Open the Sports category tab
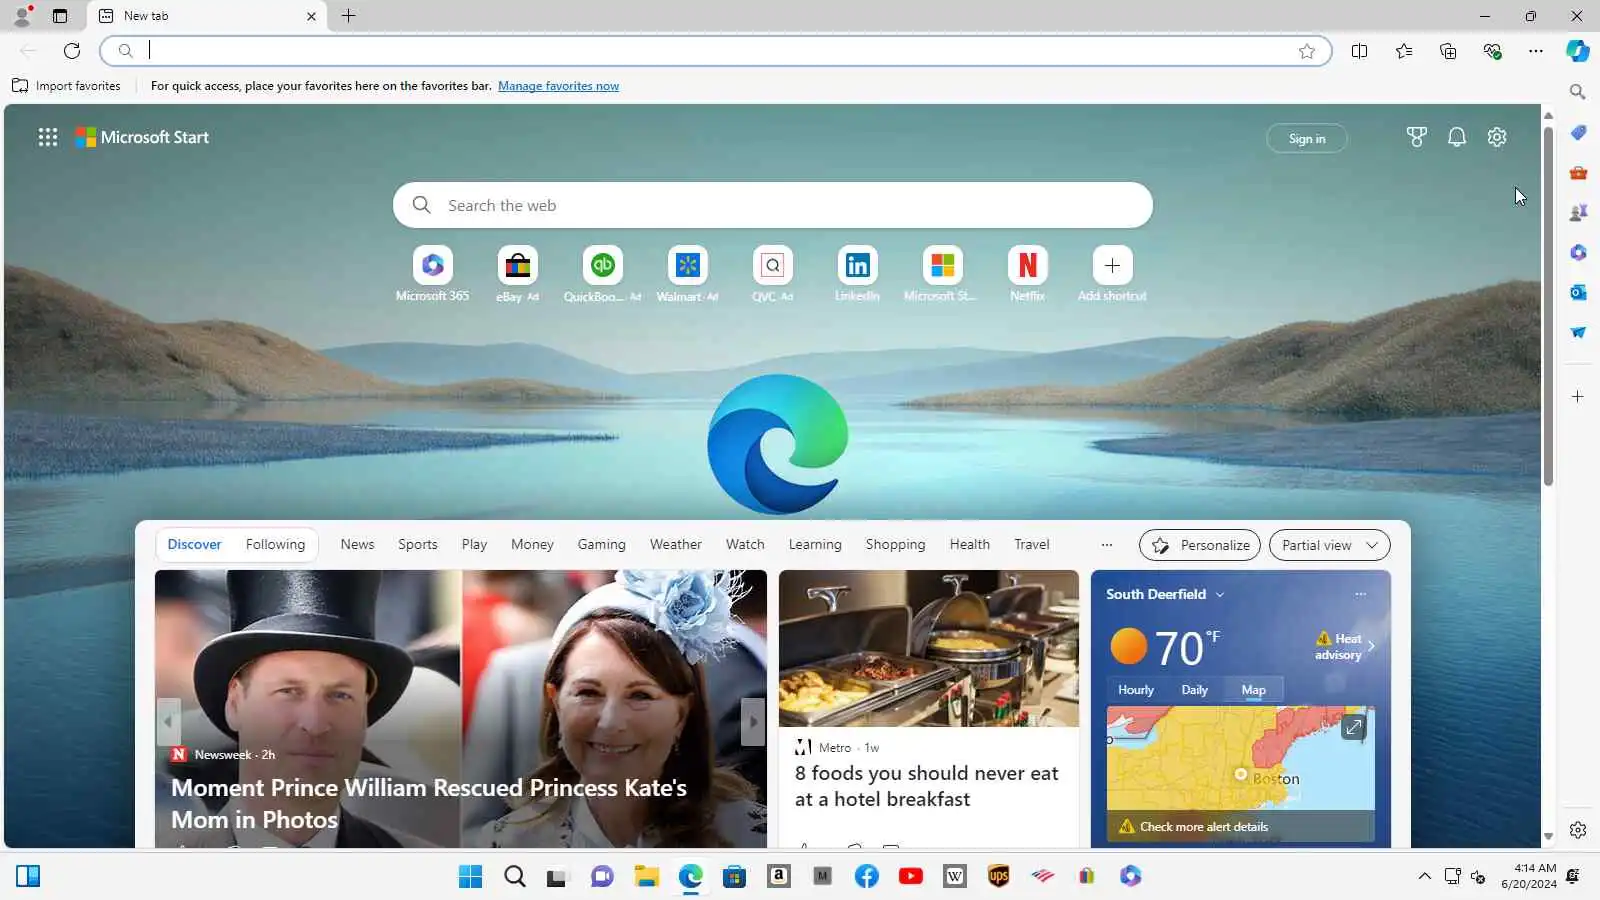Image resolution: width=1600 pixels, height=900 pixels. pyautogui.click(x=418, y=545)
